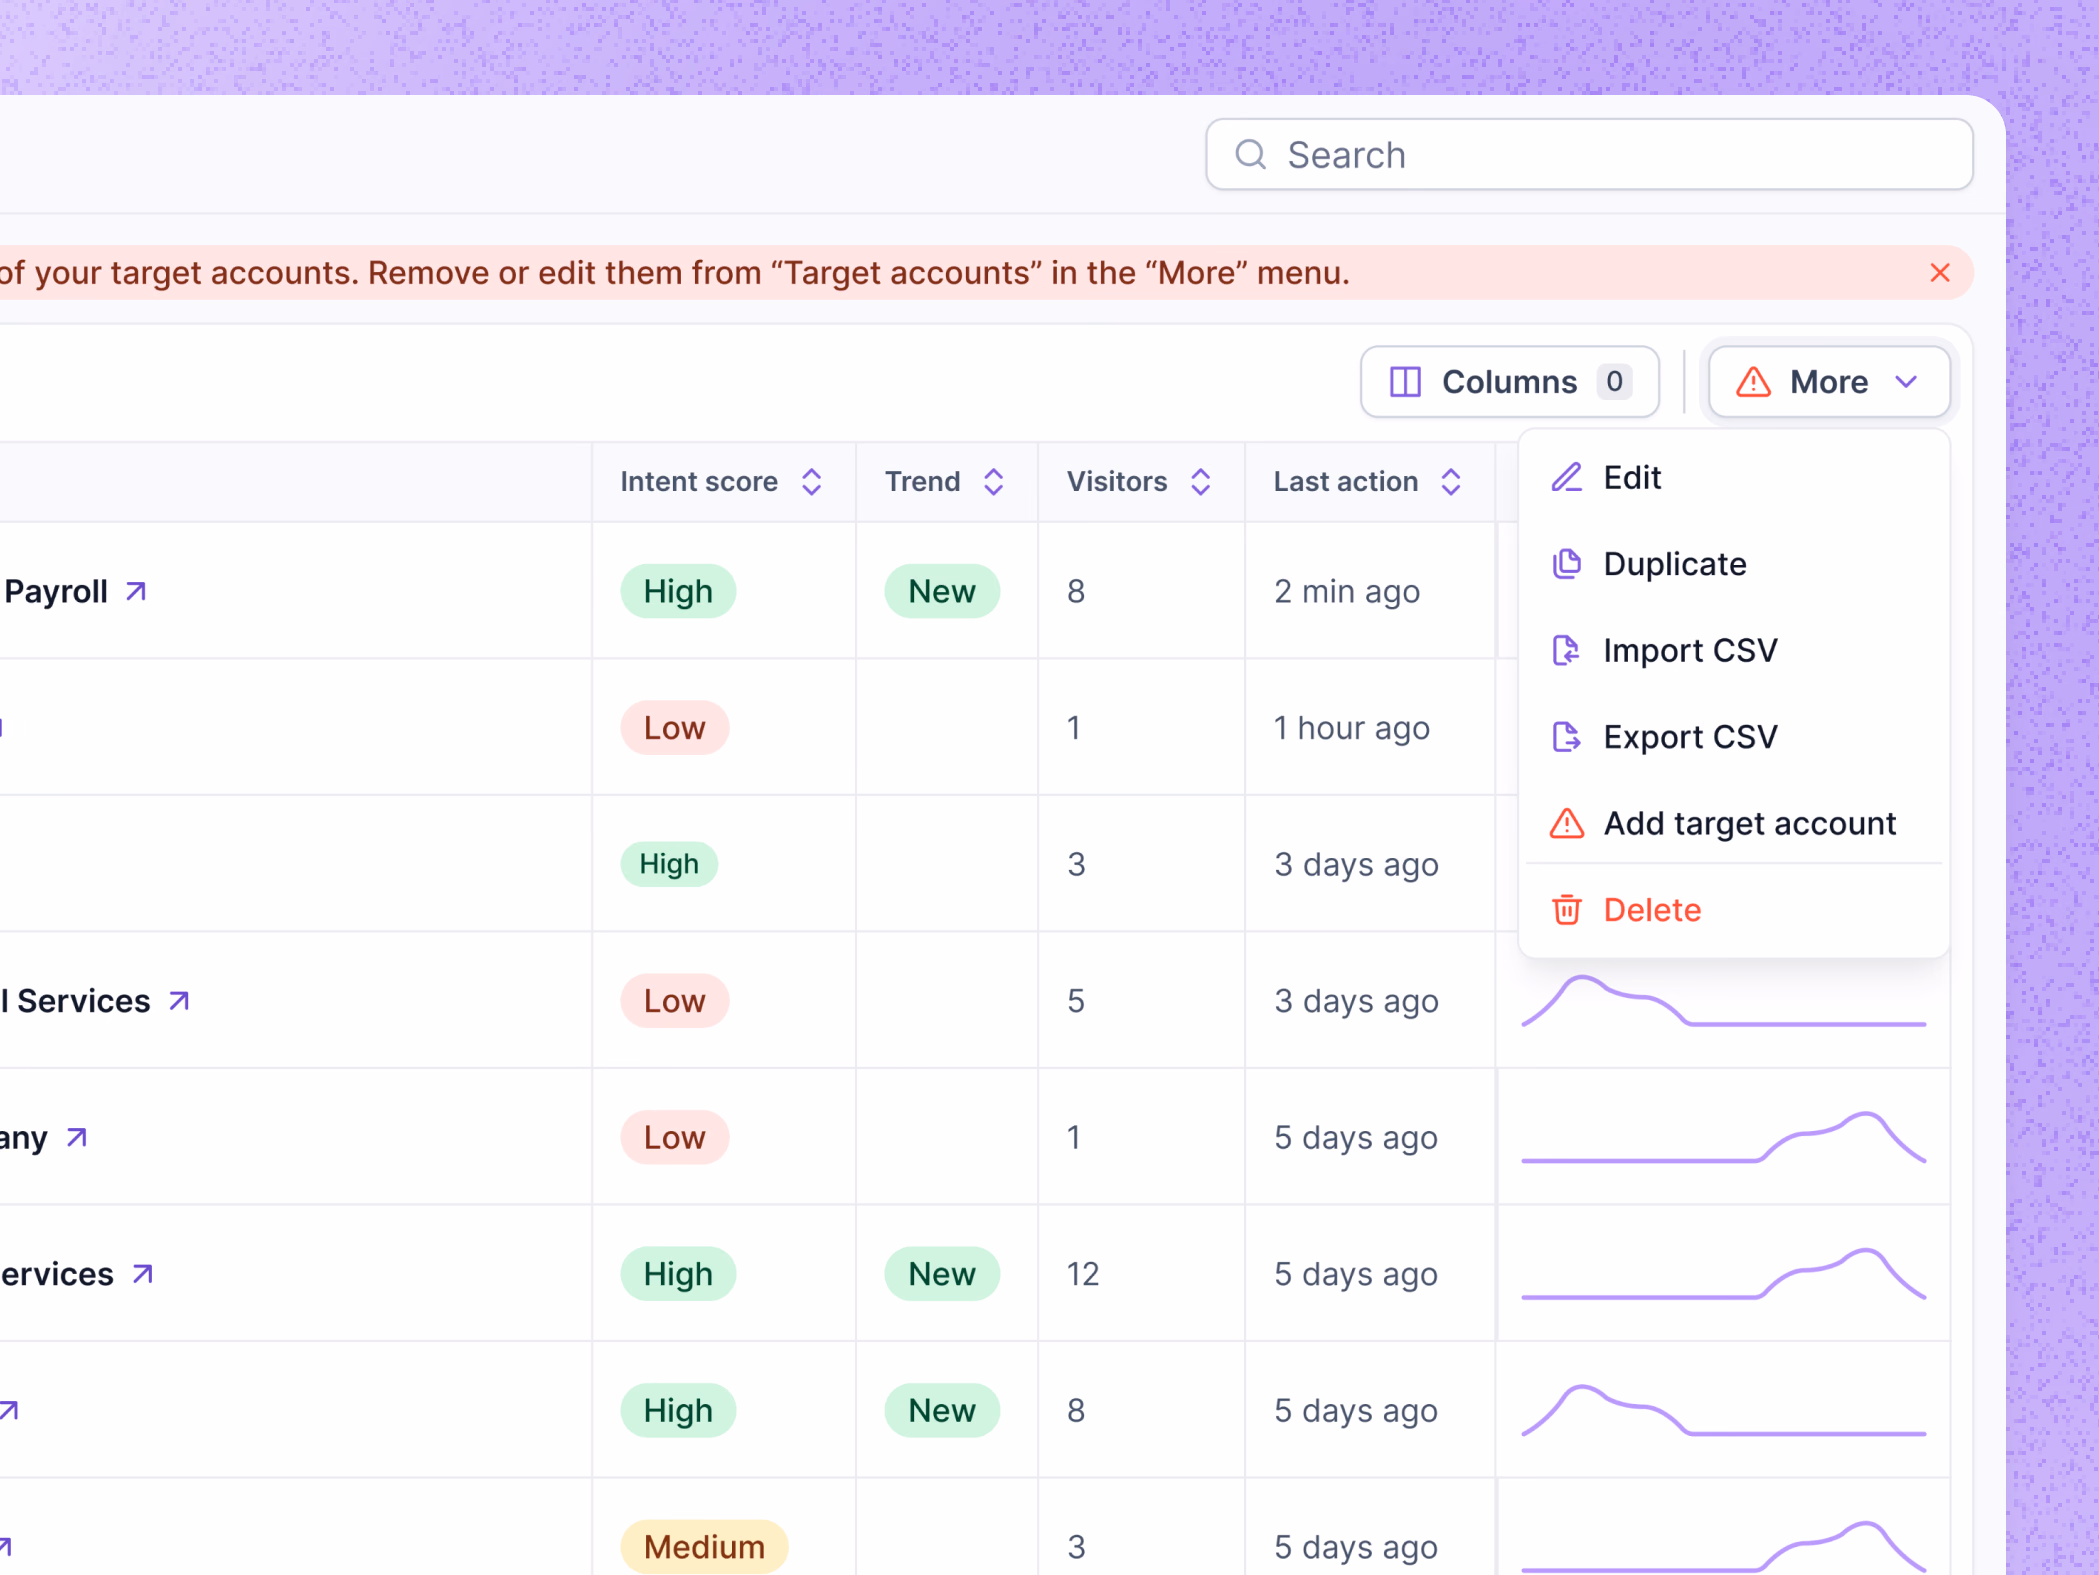Click the New badge in Payroll row
The width and height of the screenshot is (2099, 1575).
tap(942, 592)
